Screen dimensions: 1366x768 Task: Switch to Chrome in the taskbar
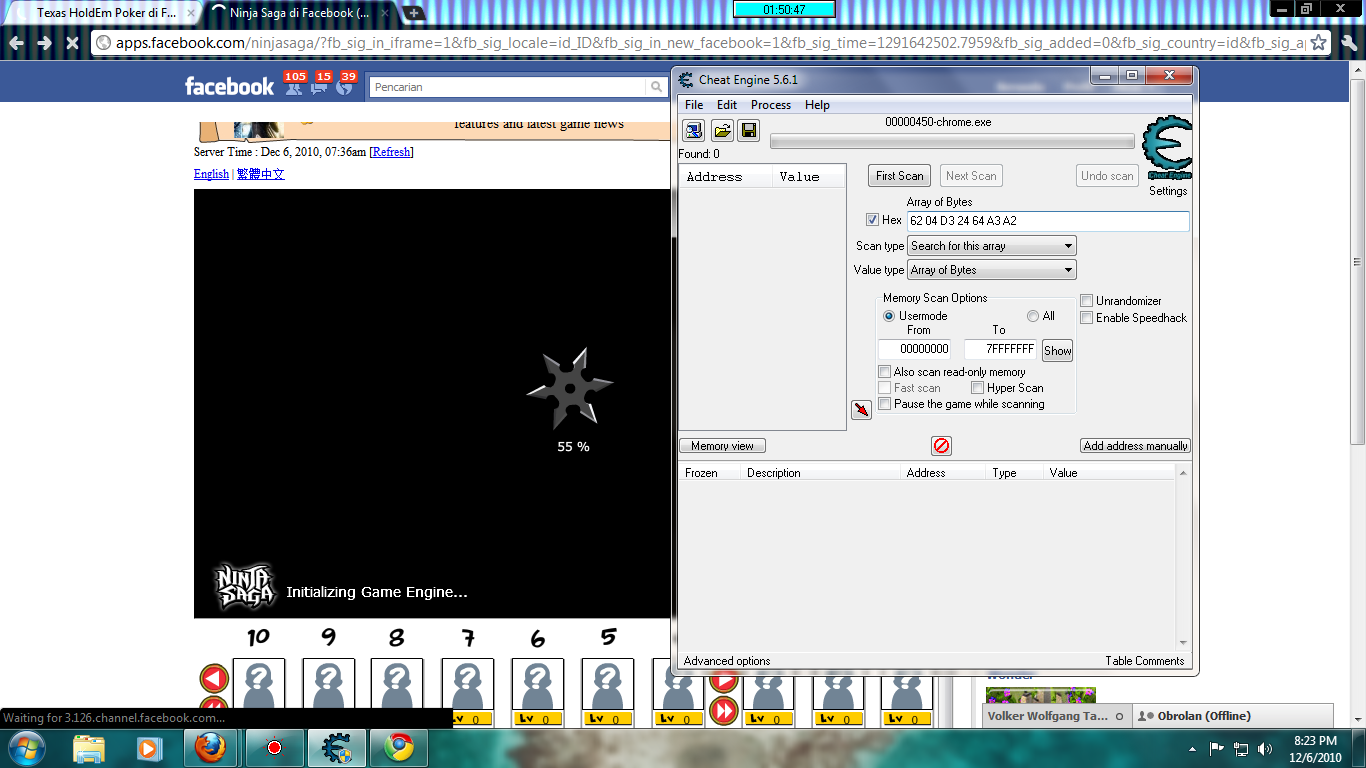coord(399,747)
